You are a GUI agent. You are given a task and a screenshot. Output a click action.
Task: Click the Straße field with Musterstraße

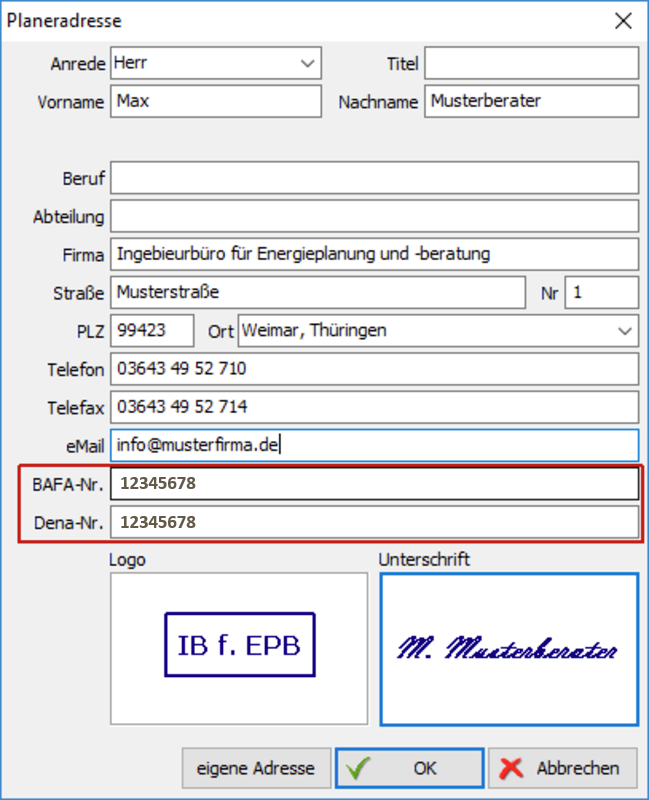click(317, 292)
